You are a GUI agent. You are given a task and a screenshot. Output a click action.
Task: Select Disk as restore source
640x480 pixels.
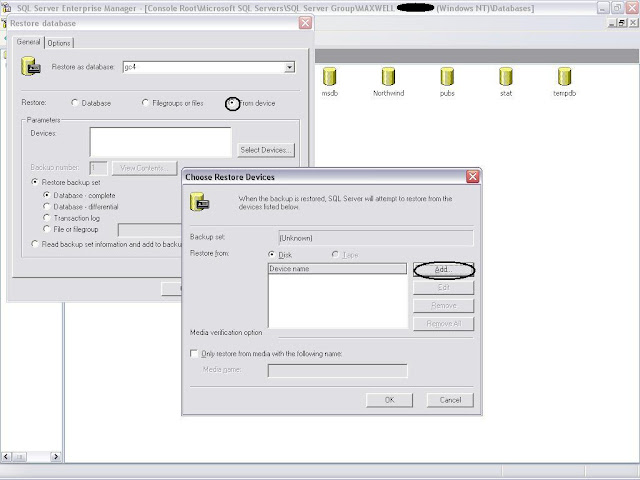click(x=271, y=254)
